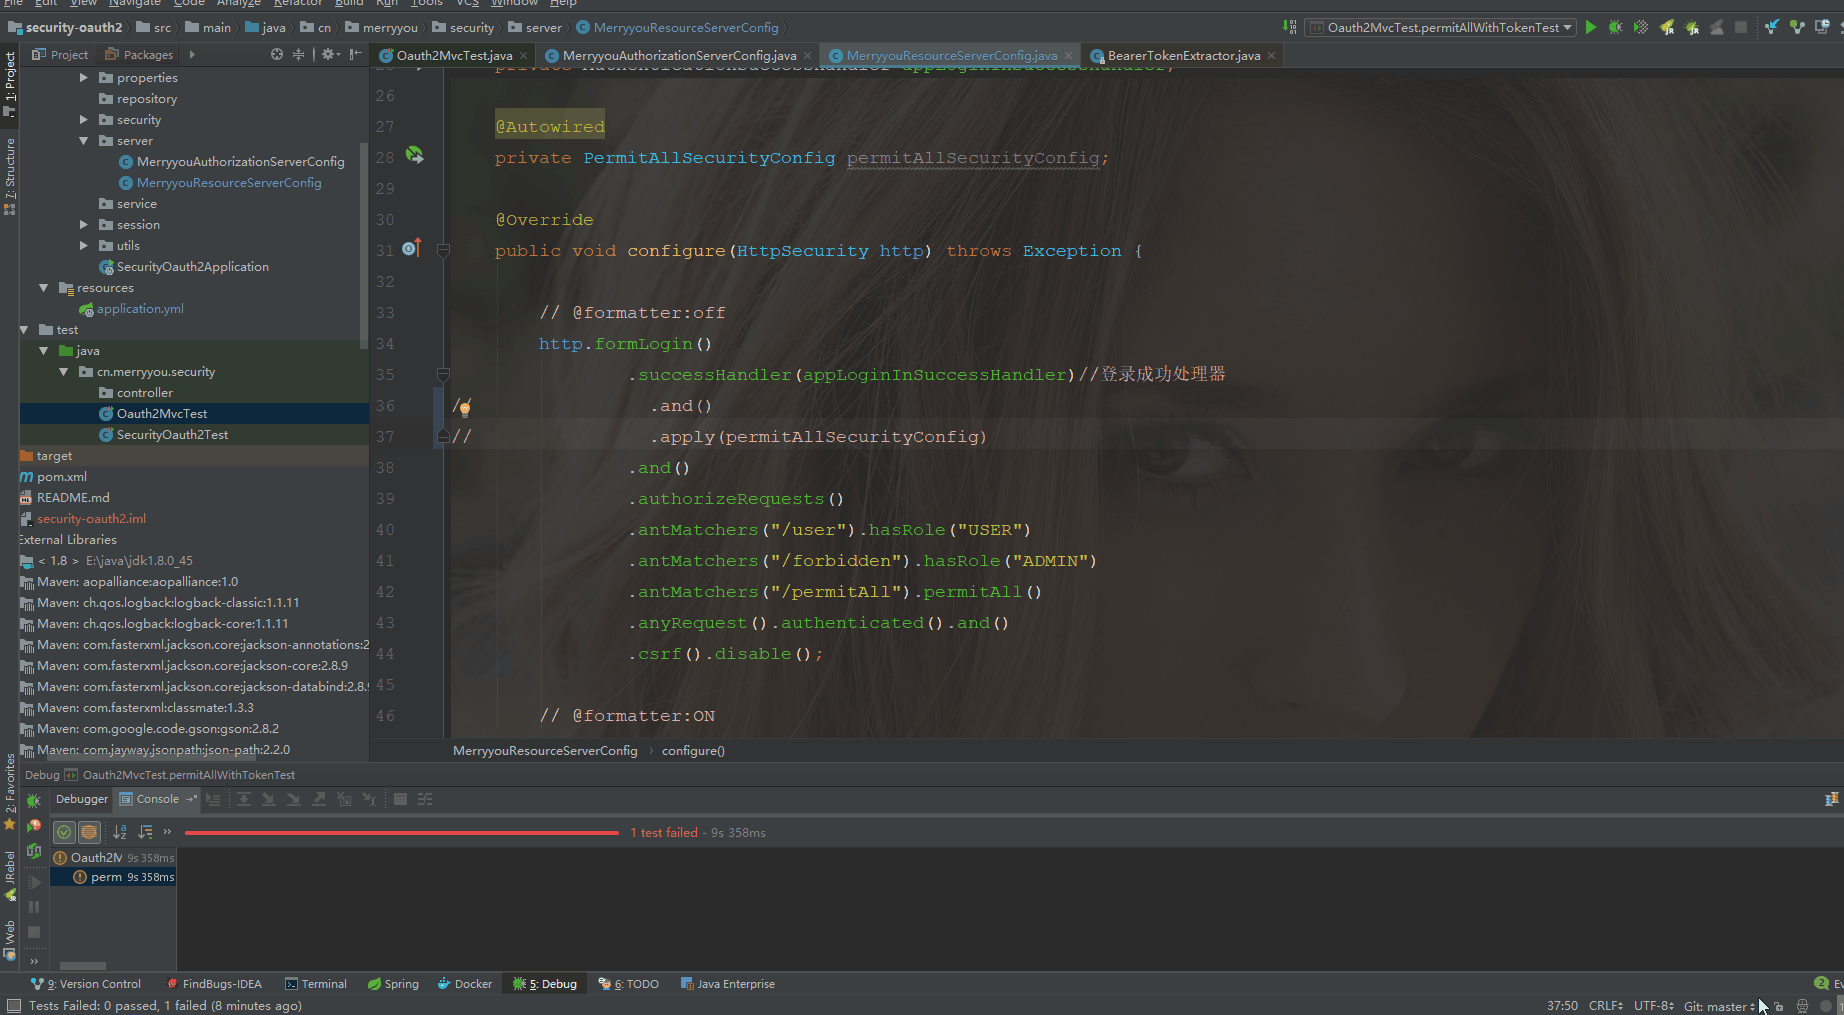Run the selected Oauth2MvcTest configuration
Viewport: 1844px width, 1015px height.
pyautogui.click(x=1591, y=28)
